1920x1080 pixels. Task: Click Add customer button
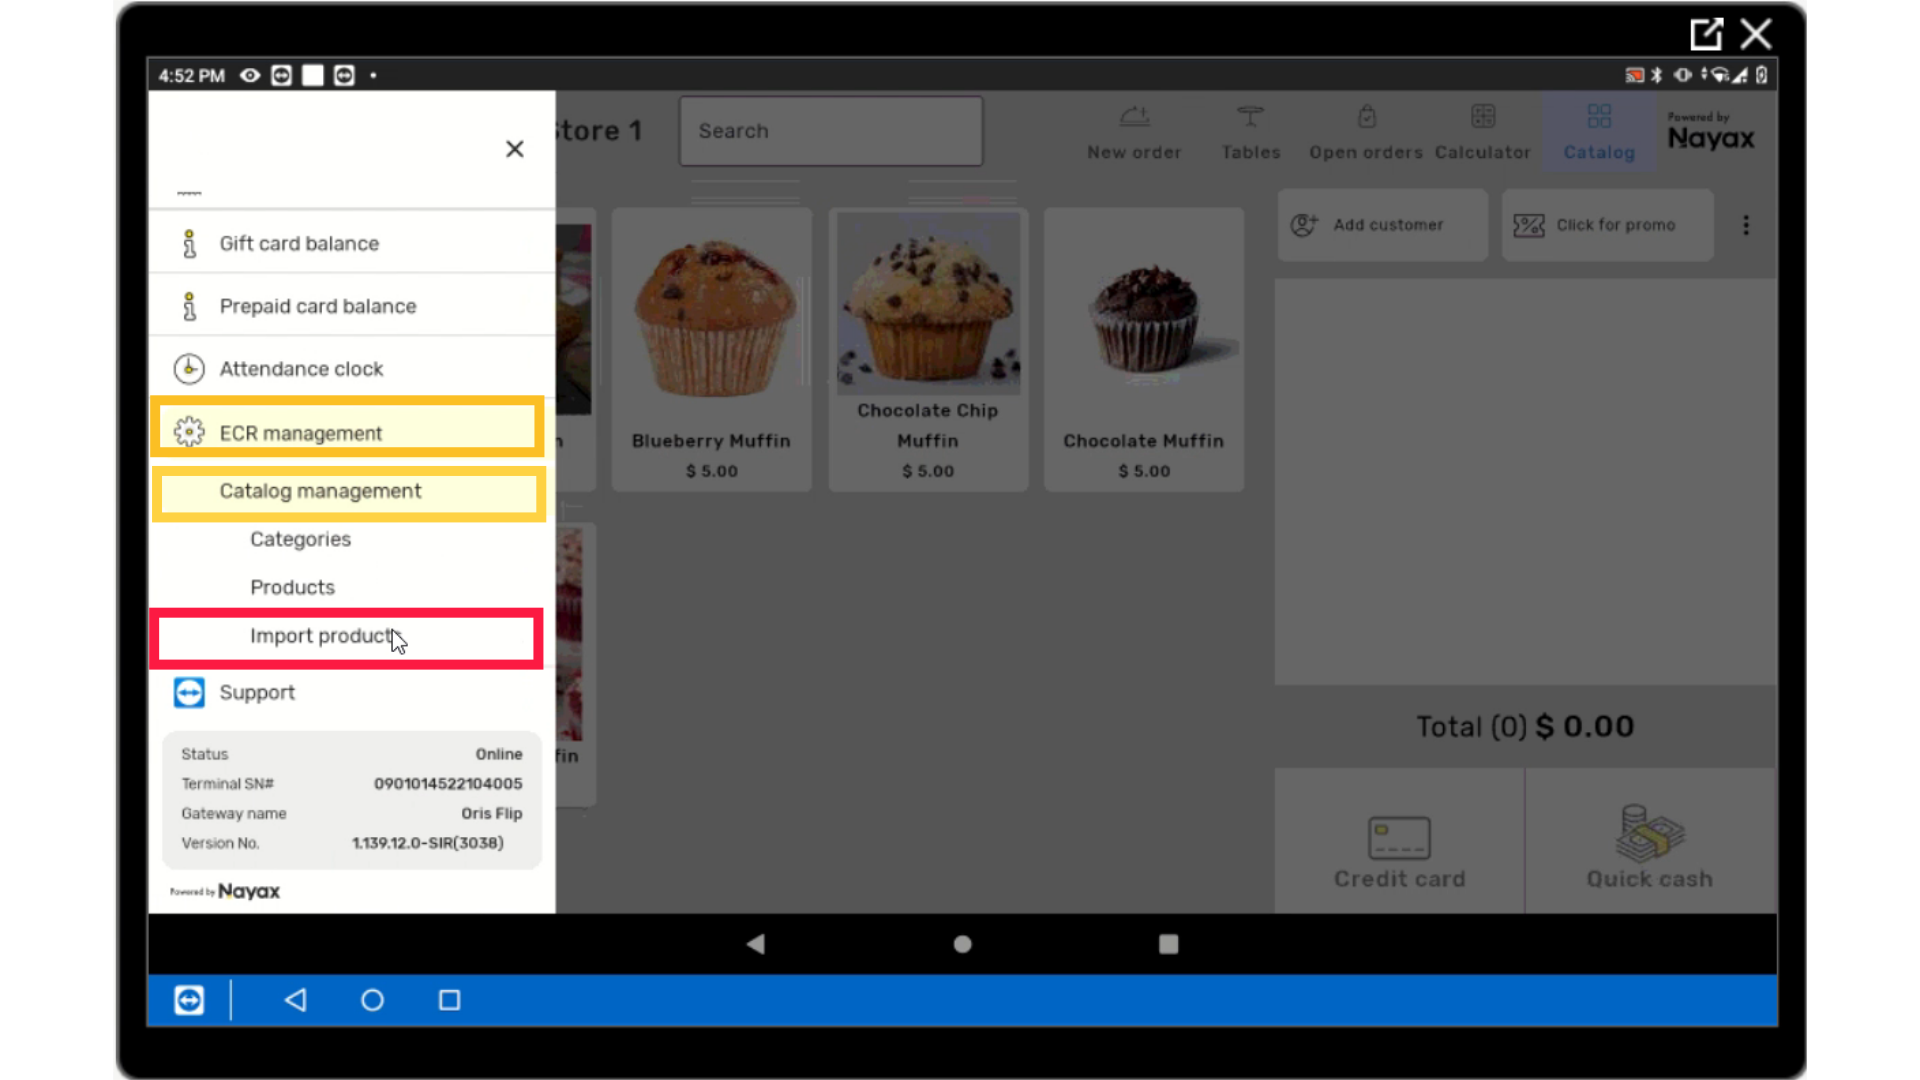pyautogui.click(x=1382, y=226)
